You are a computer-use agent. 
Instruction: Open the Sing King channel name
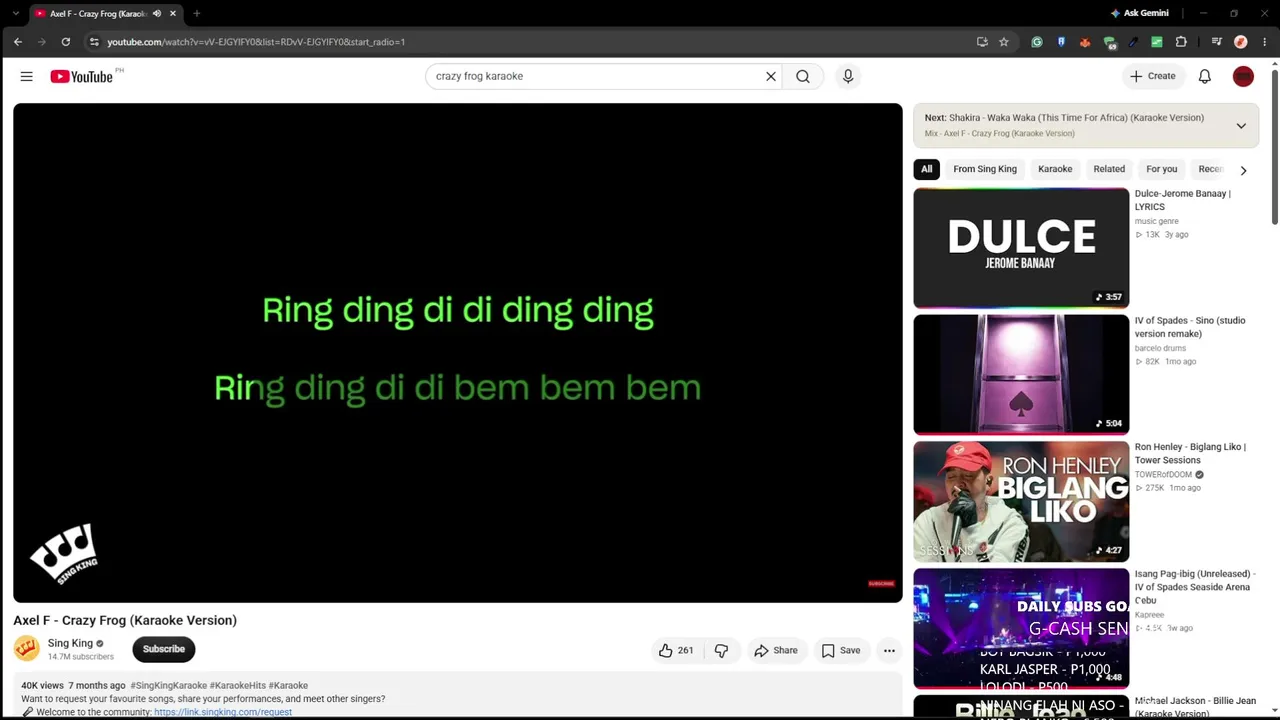pos(70,643)
